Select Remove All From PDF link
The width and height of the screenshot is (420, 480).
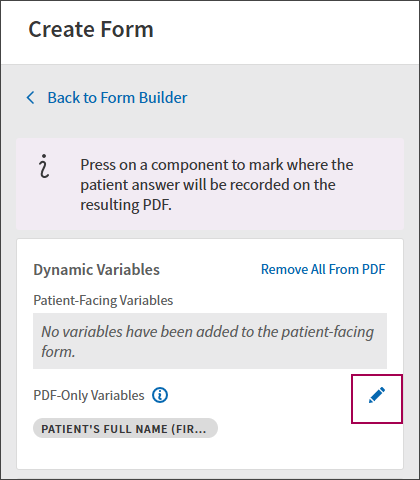point(323,269)
